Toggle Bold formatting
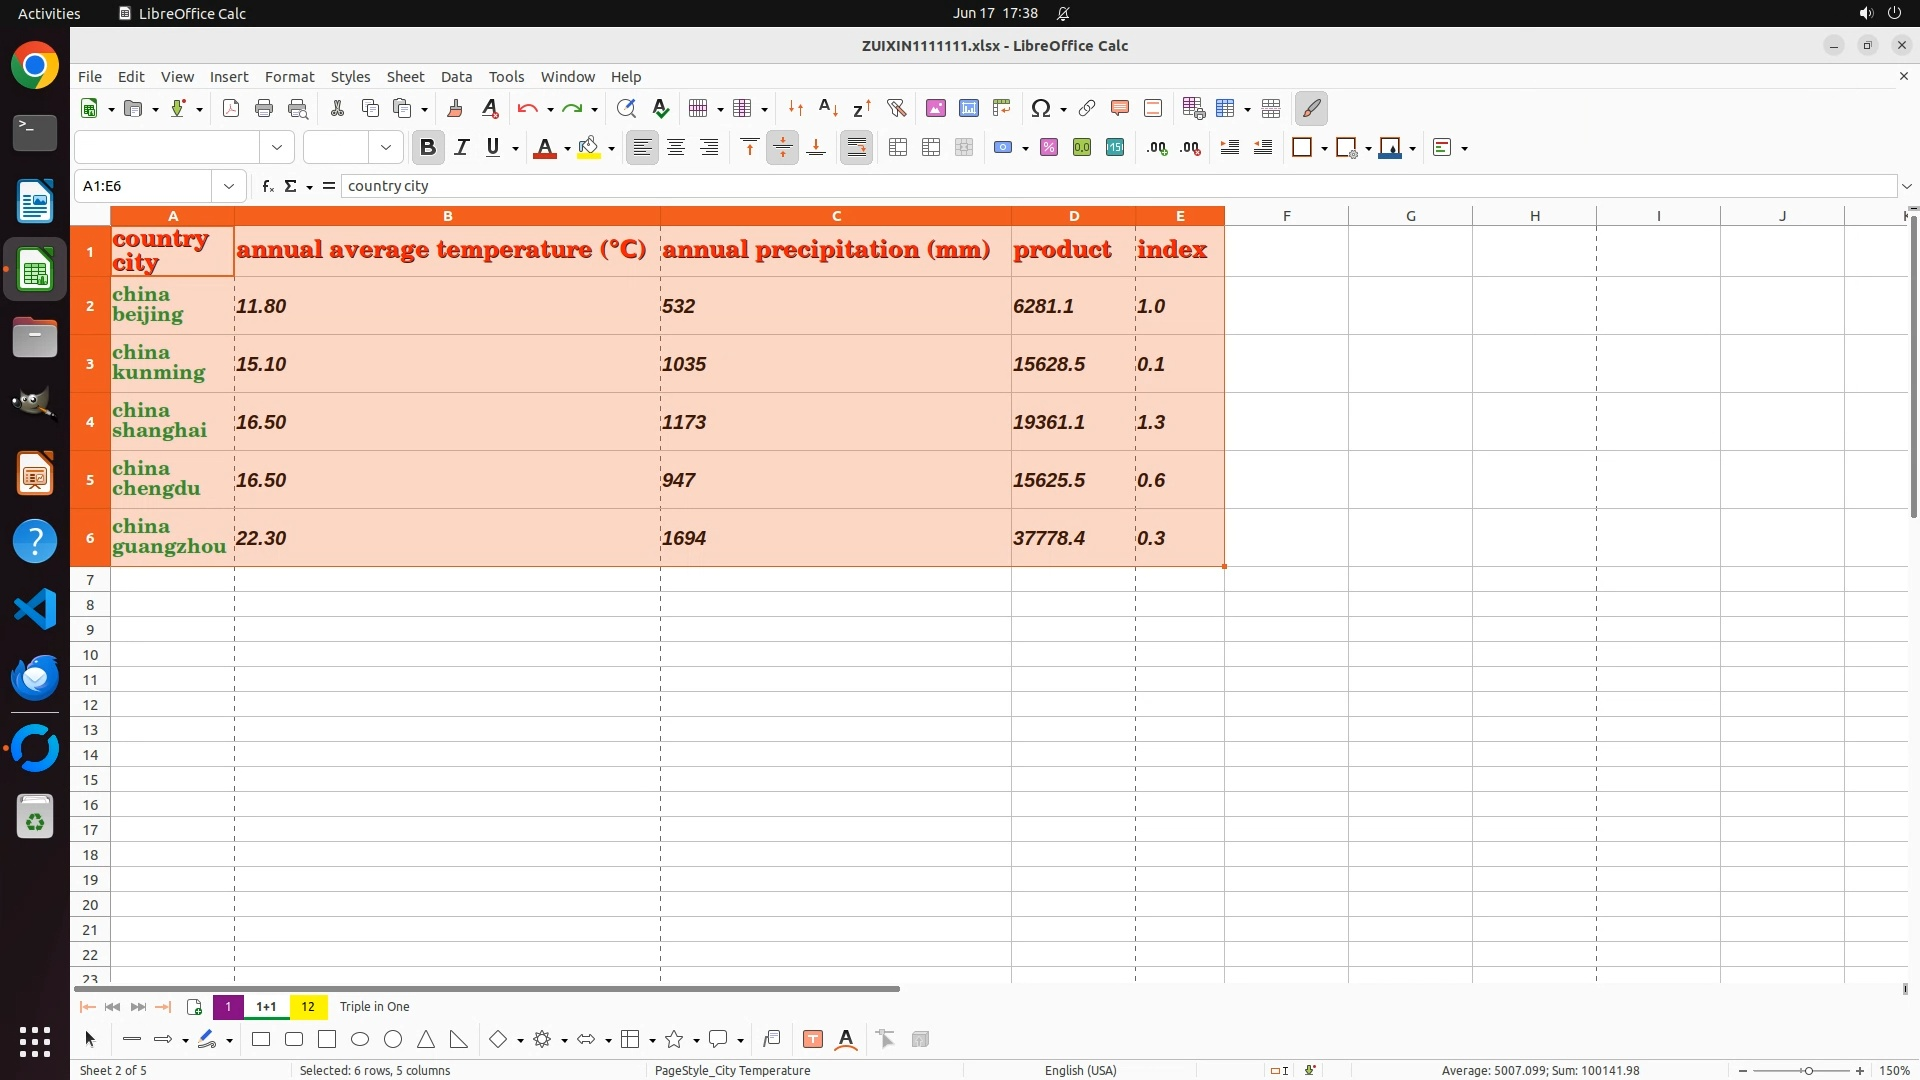This screenshot has height=1080, width=1920. [428, 148]
